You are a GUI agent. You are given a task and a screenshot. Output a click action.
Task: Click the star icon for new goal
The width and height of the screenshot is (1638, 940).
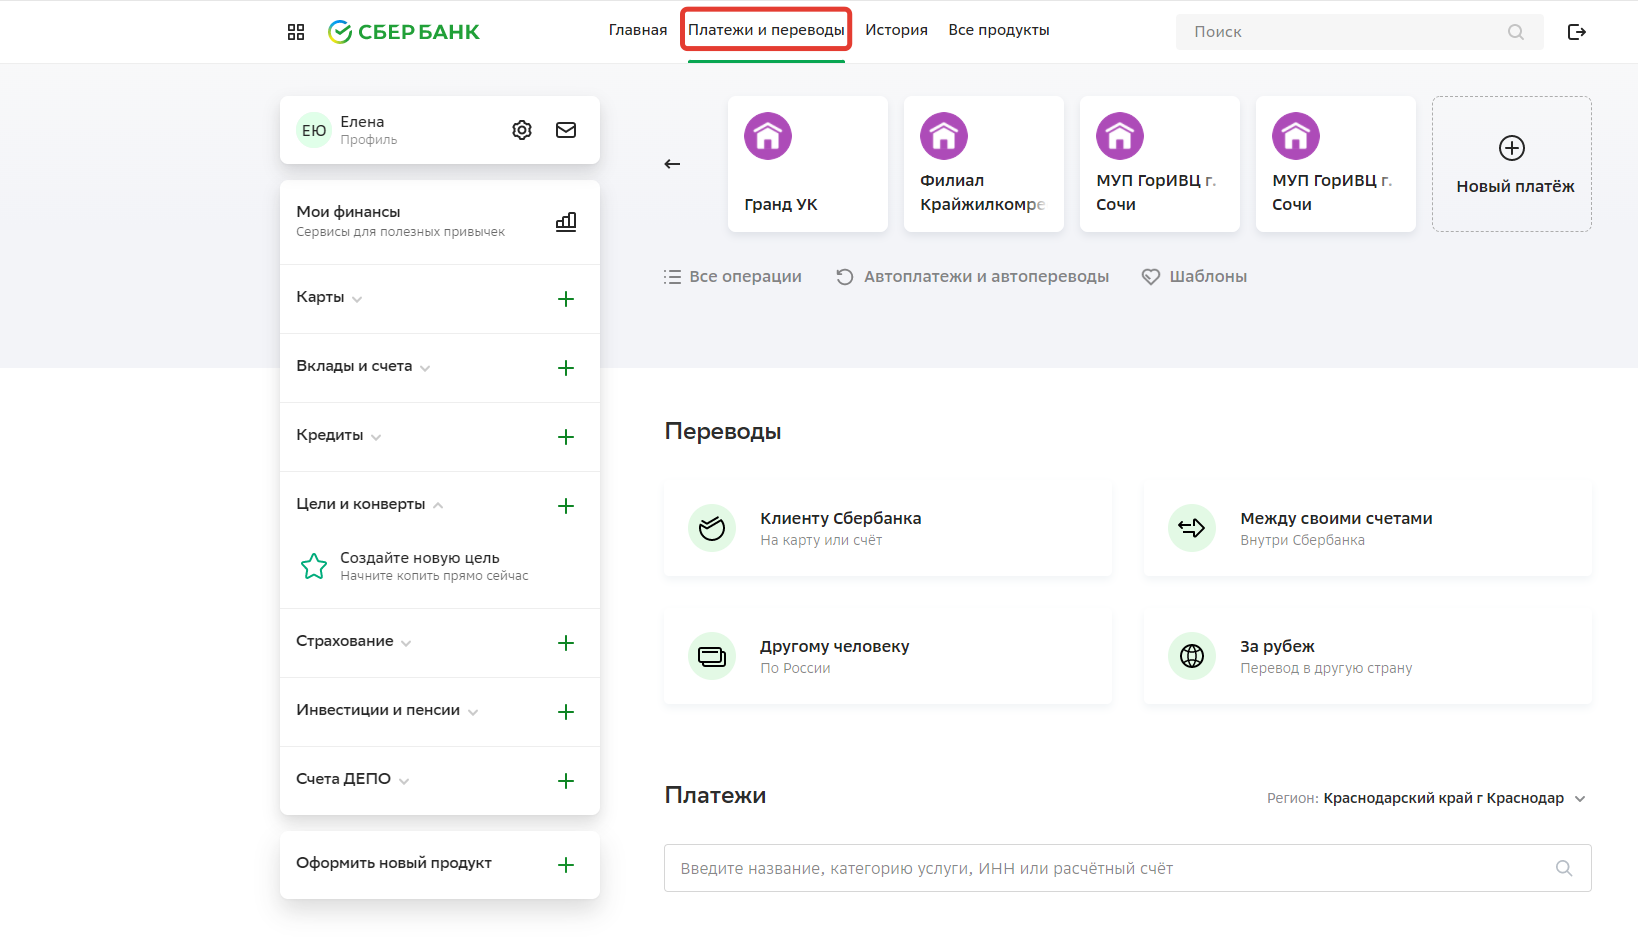click(x=314, y=567)
